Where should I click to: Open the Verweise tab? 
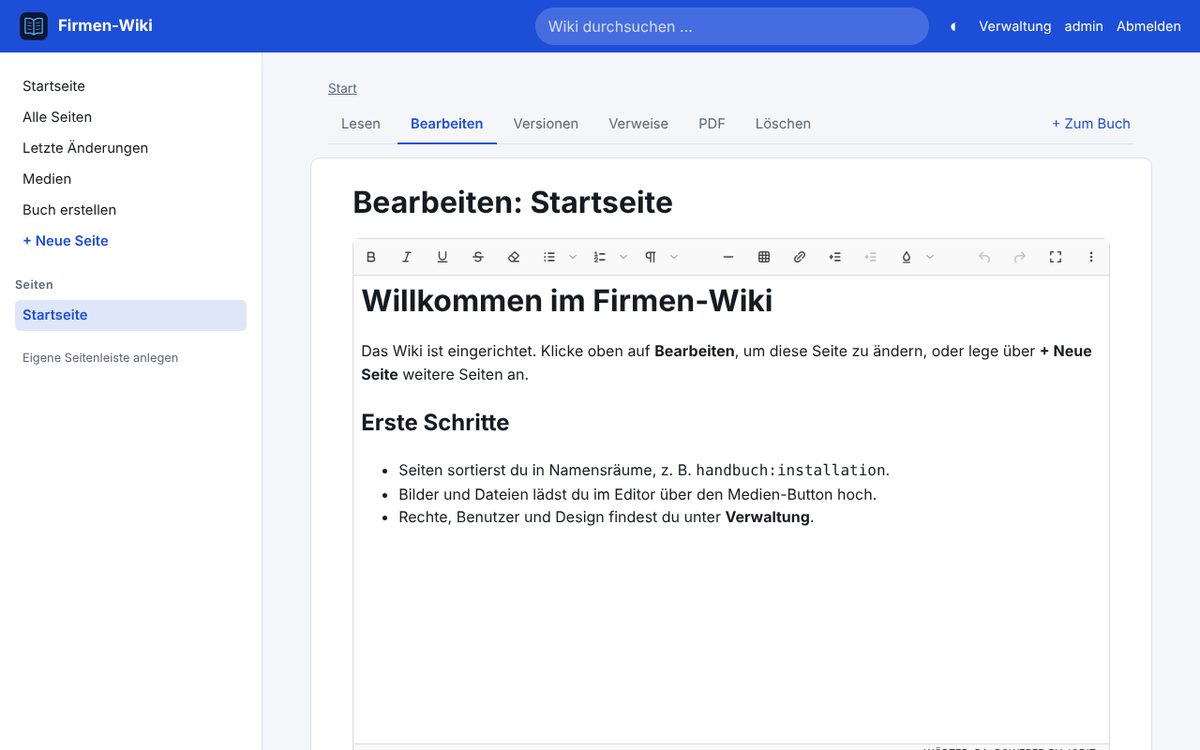click(638, 124)
